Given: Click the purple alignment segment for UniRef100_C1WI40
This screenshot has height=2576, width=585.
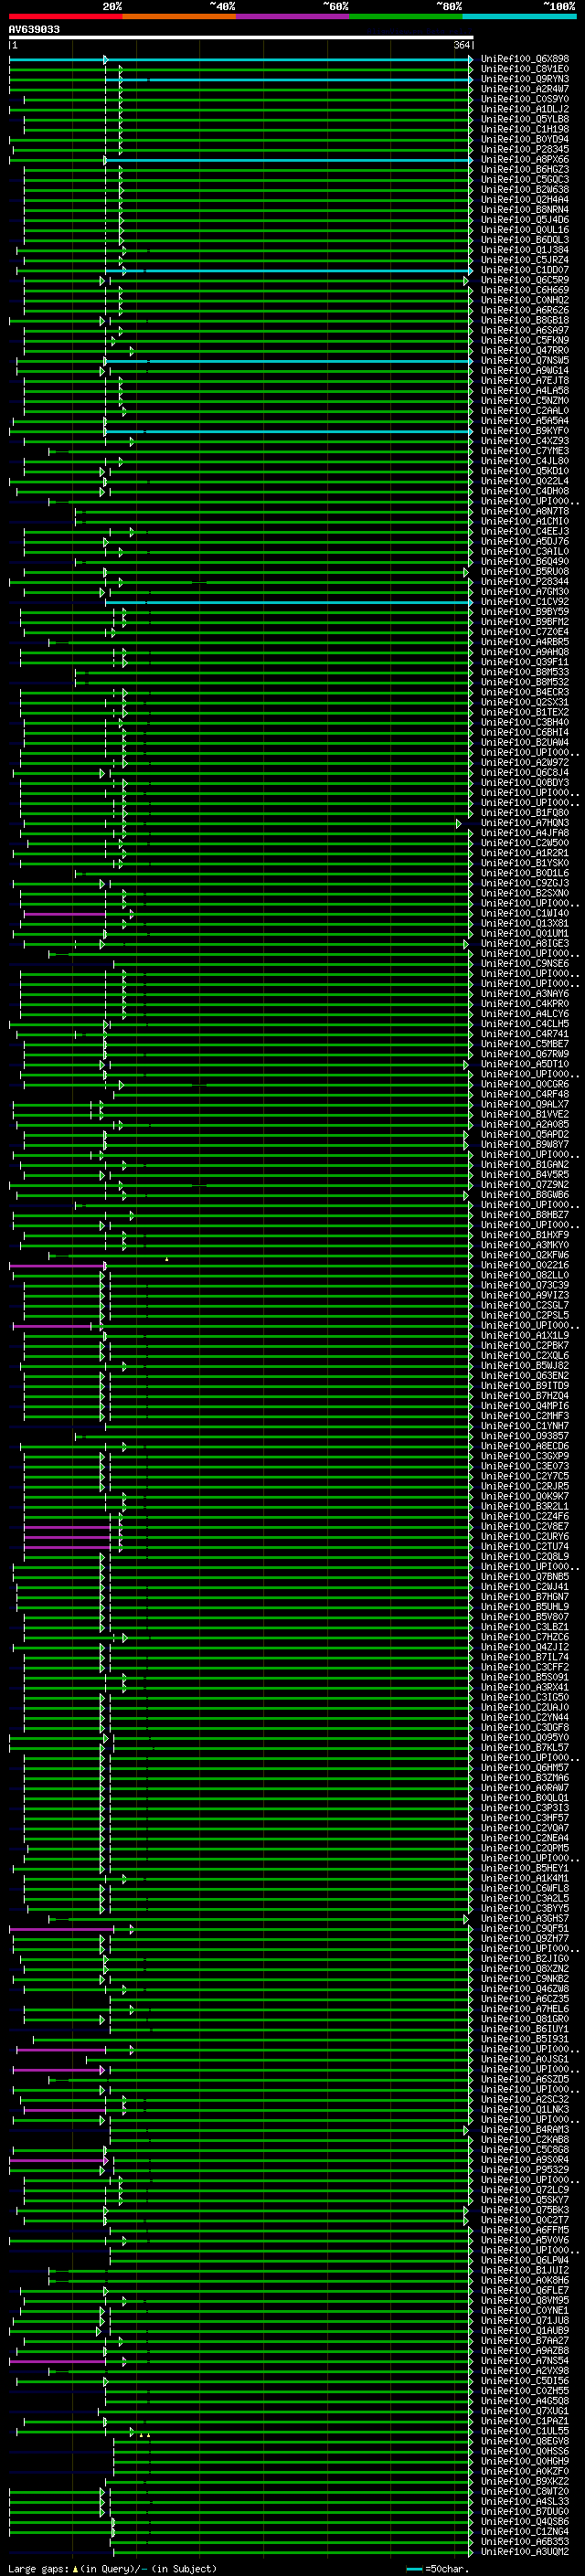Looking at the screenshot, I should pos(65,914).
